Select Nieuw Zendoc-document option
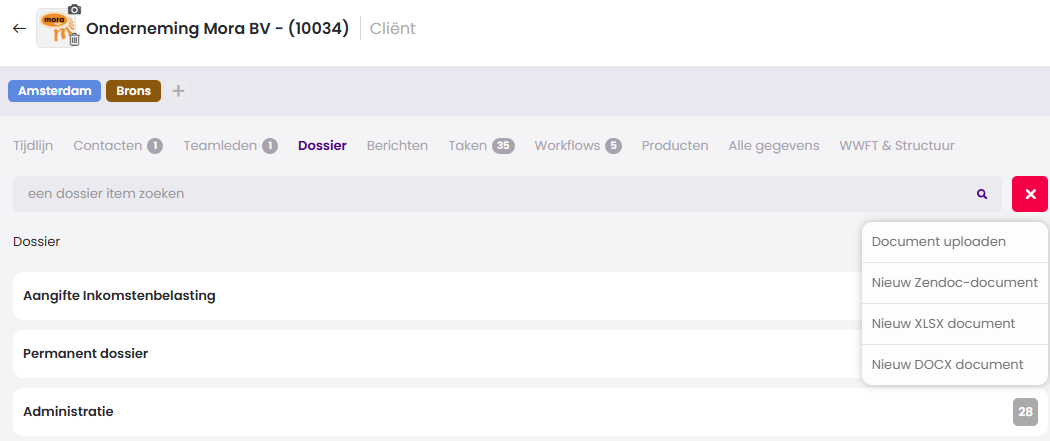 954,283
